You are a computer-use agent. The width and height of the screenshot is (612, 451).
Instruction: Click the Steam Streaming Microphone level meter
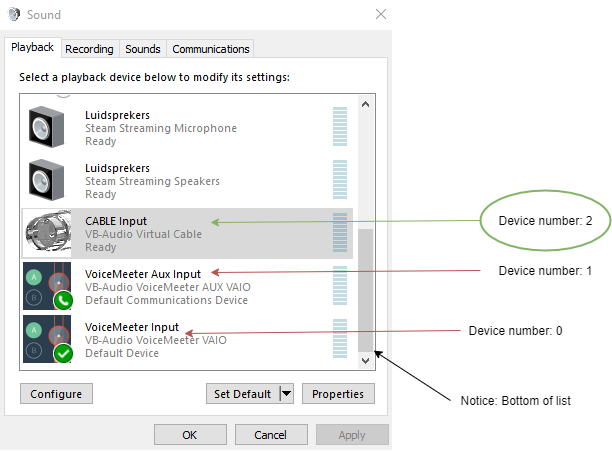340,126
